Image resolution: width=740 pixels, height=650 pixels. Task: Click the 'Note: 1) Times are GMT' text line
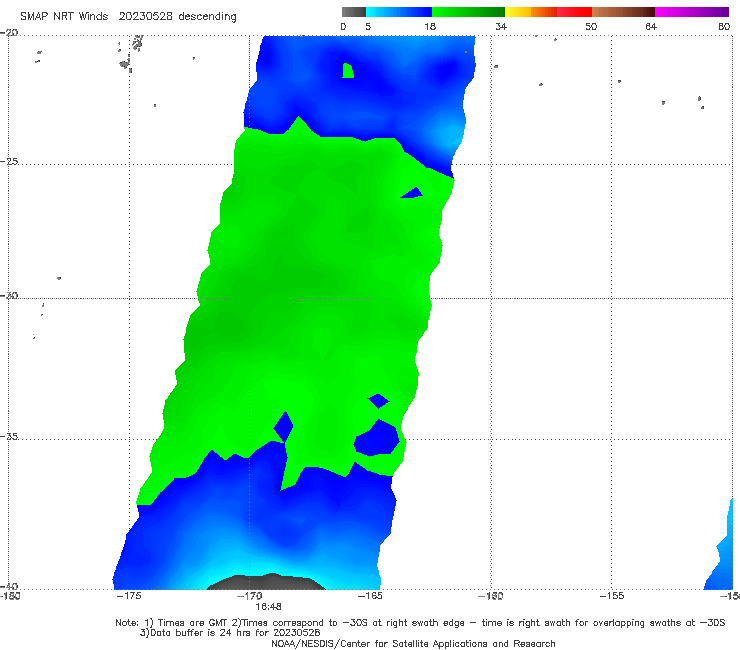[420, 623]
